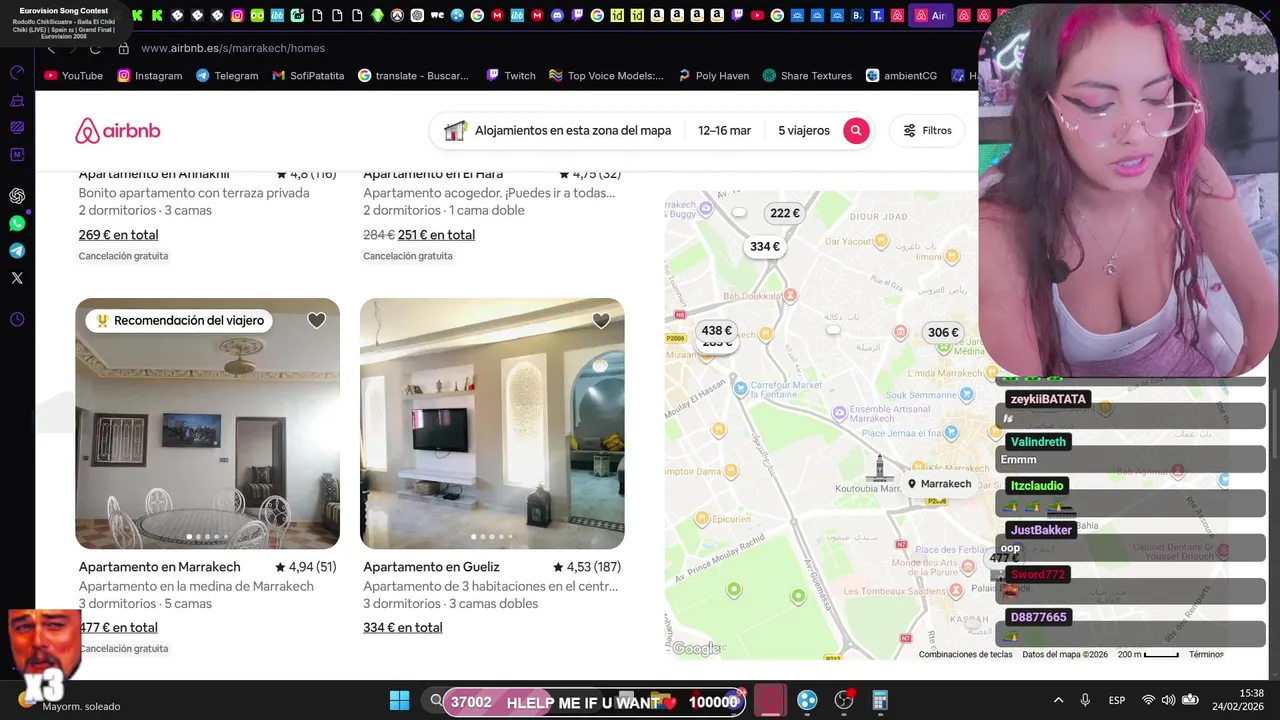Open the volume speaker tray icon
The width and height of the screenshot is (1280, 720).
pos(1169,701)
